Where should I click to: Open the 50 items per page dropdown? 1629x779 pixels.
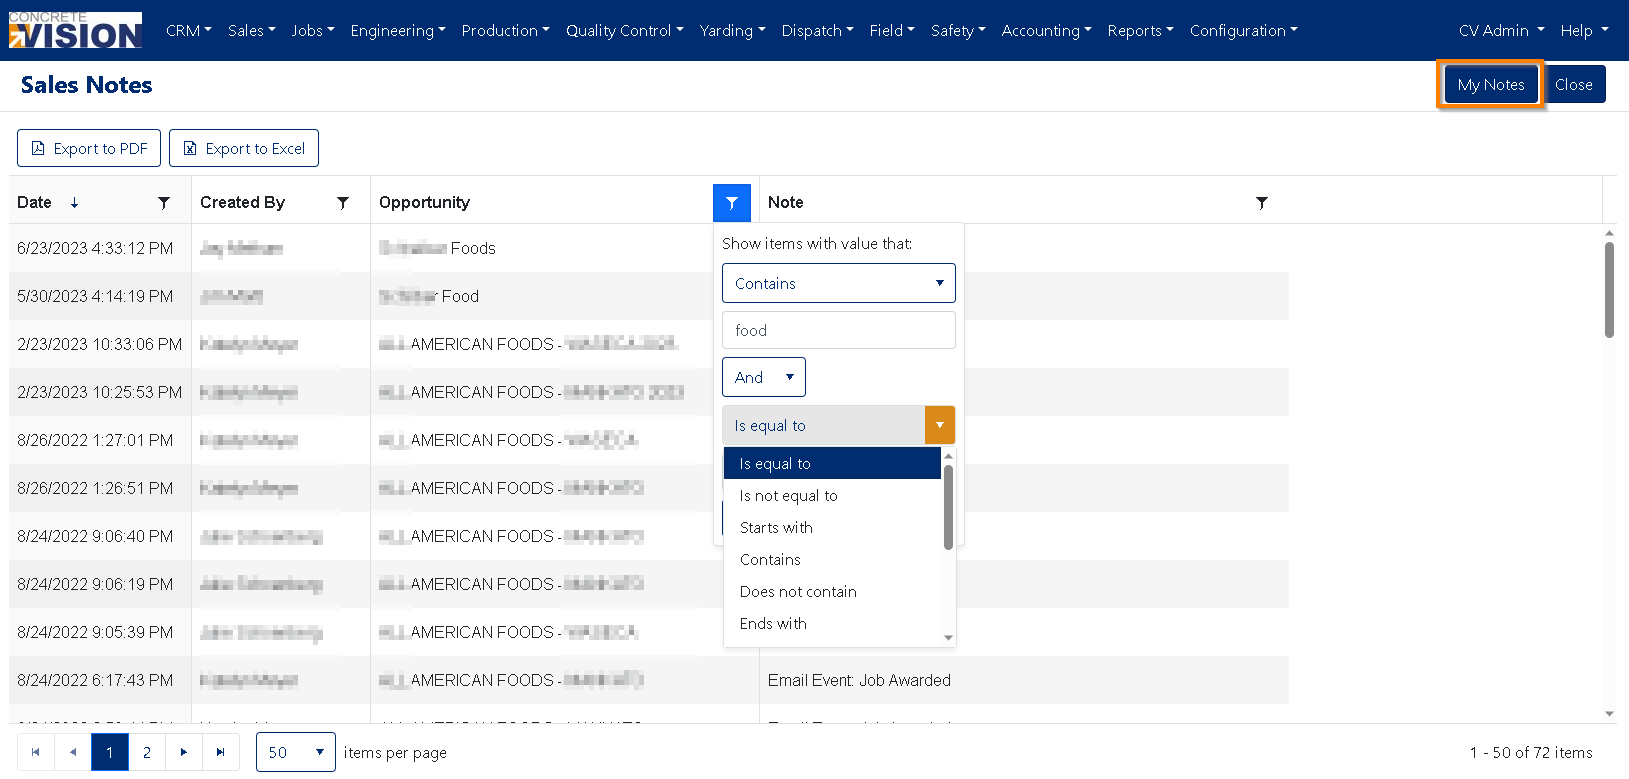pyautogui.click(x=296, y=752)
